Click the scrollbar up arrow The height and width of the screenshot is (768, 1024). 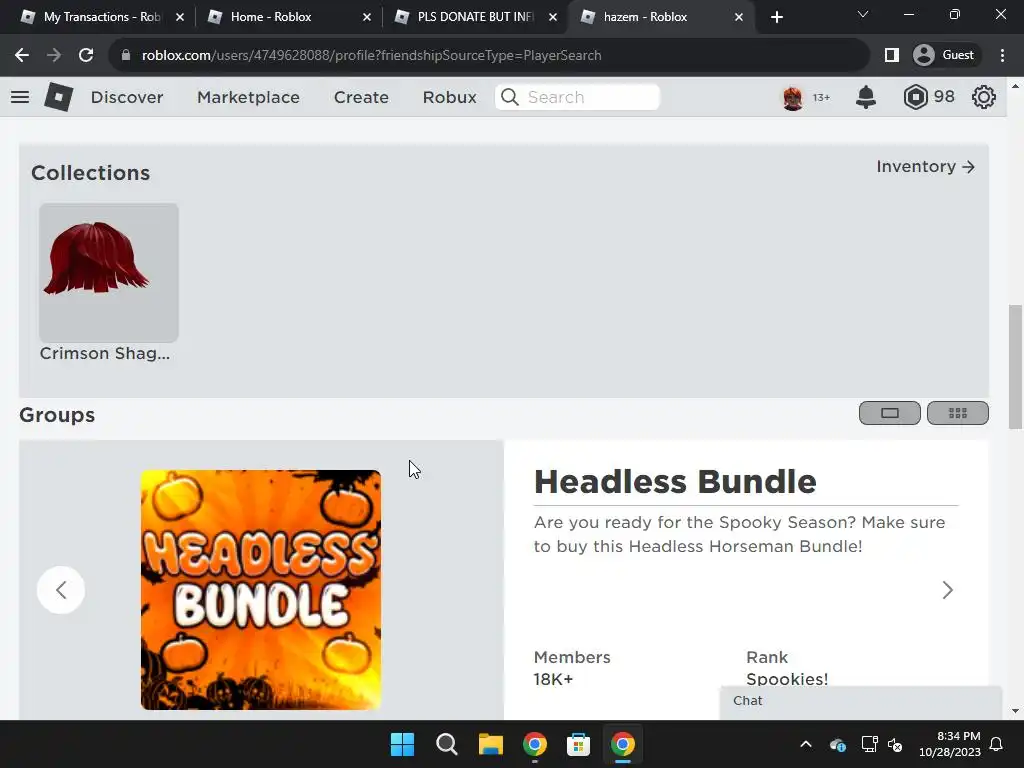tap(1015, 86)
